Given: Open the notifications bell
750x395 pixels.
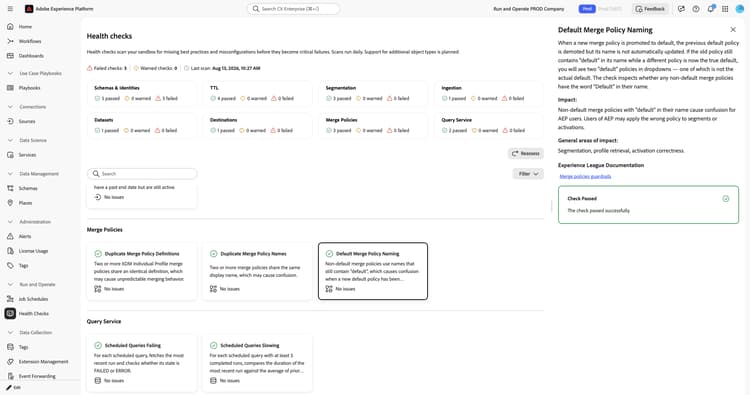Looking at the screenshot, I should (x=711, y=9).
